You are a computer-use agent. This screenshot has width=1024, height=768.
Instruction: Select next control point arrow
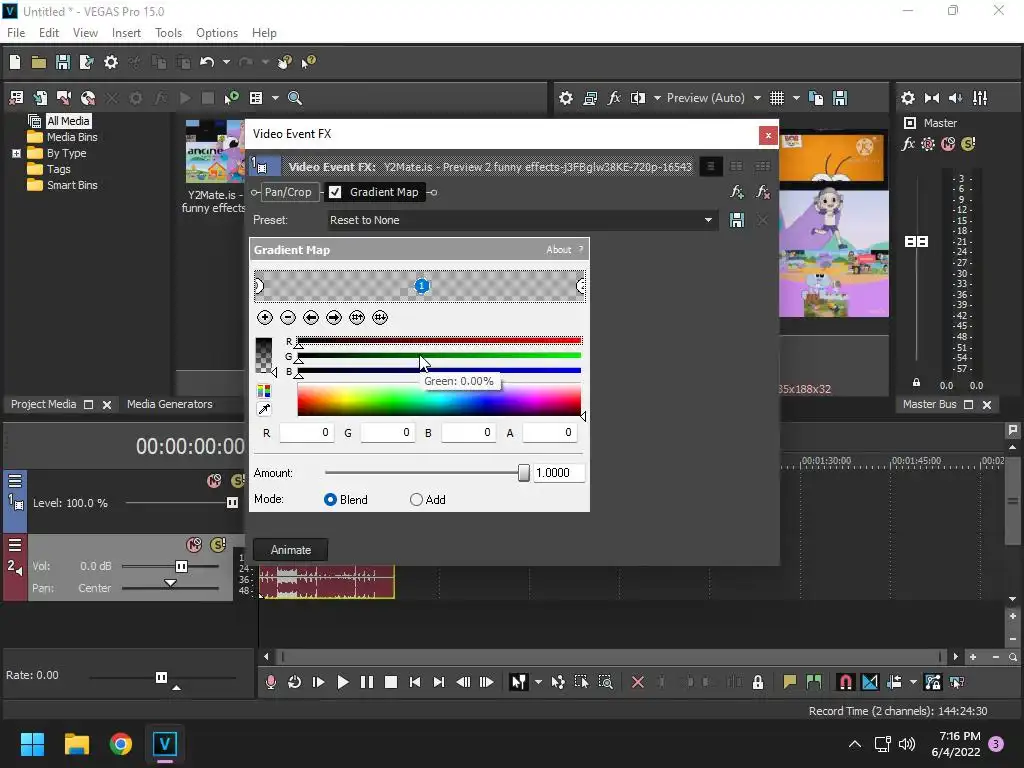[x=334, y=317]
